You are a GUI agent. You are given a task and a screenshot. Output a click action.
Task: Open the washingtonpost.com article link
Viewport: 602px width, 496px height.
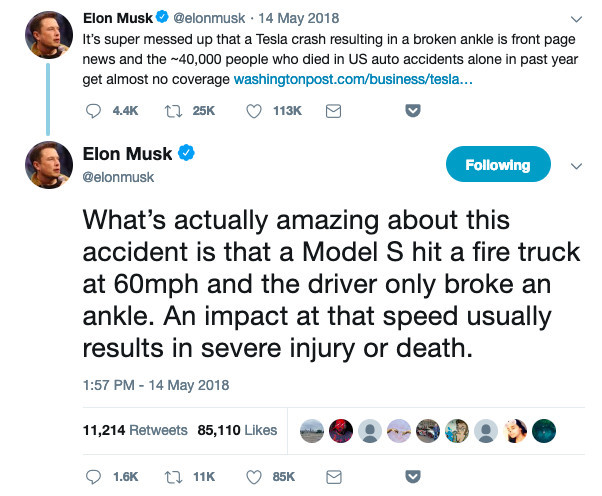tap(353, 79)
